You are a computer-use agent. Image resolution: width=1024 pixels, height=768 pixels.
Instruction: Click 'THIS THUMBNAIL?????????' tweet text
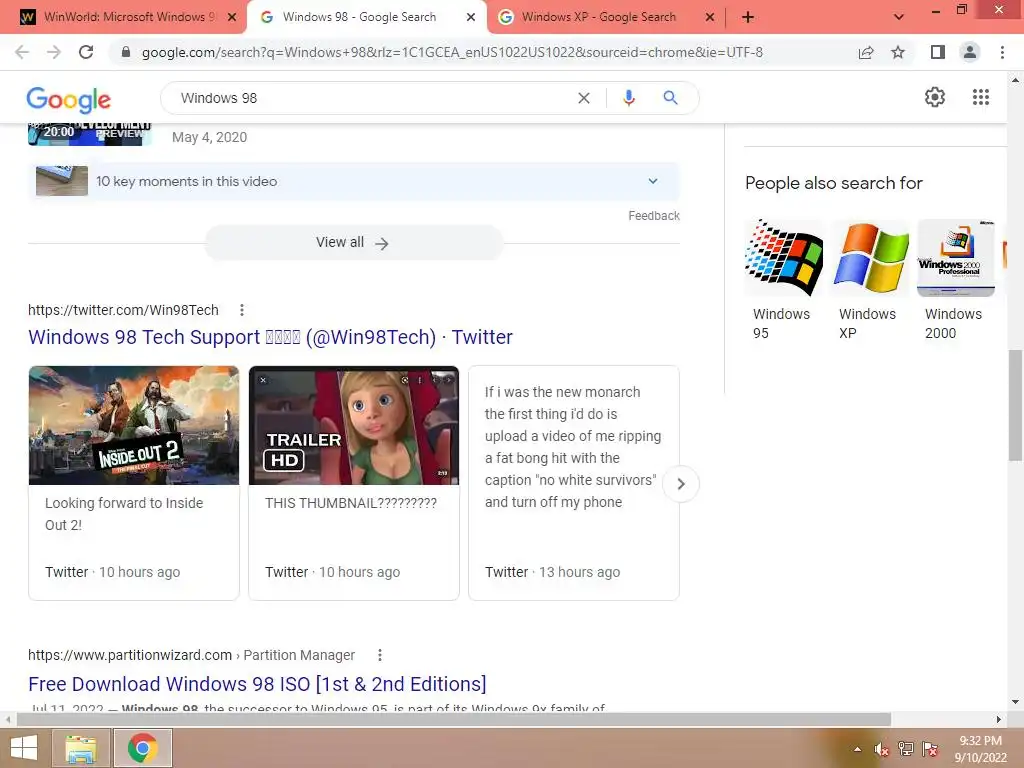point(351,504)
